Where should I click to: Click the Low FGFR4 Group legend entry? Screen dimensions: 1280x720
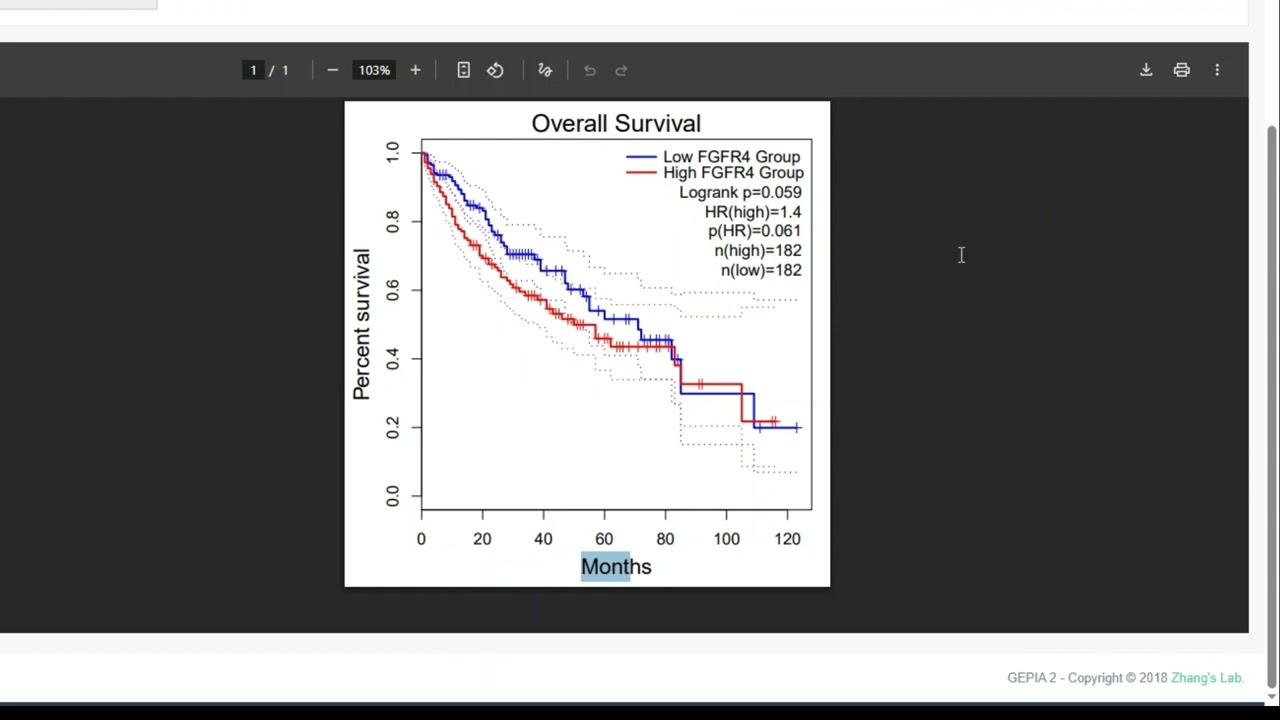(713, 157)
